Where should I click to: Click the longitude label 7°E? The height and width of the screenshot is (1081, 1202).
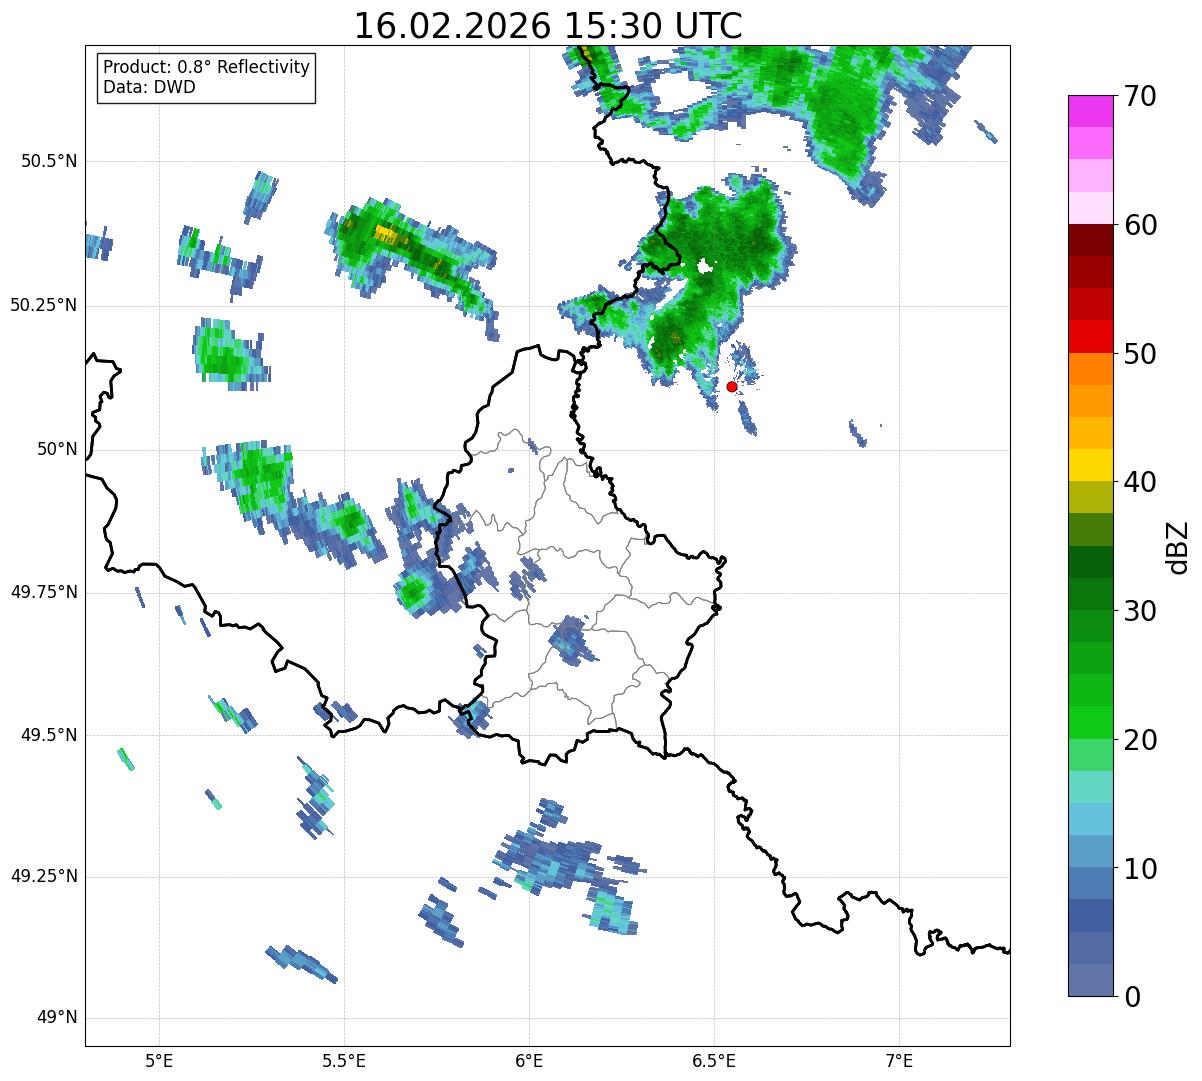tap(900, 1060)
